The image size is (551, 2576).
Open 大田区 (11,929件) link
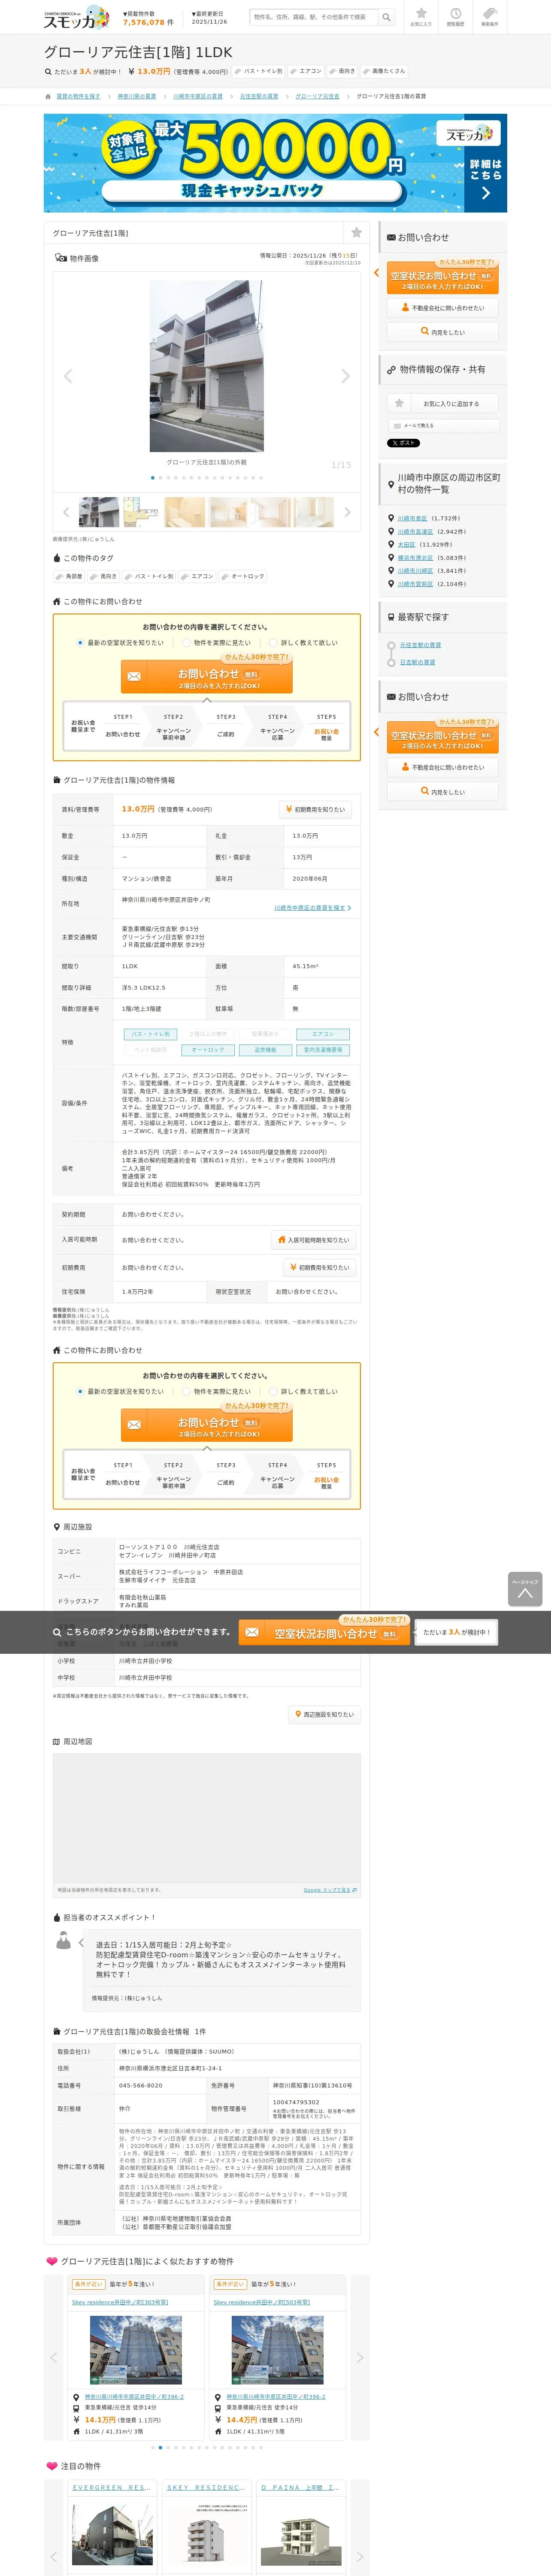tap(406, 544)
